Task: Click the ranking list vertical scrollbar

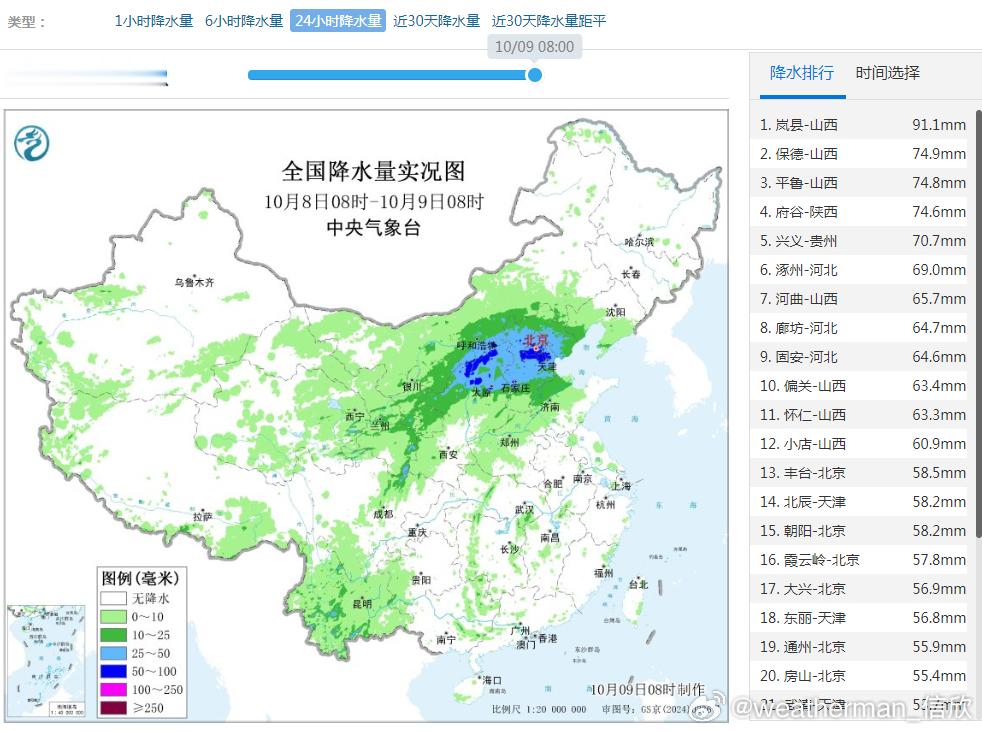Action: coord(979,324)
